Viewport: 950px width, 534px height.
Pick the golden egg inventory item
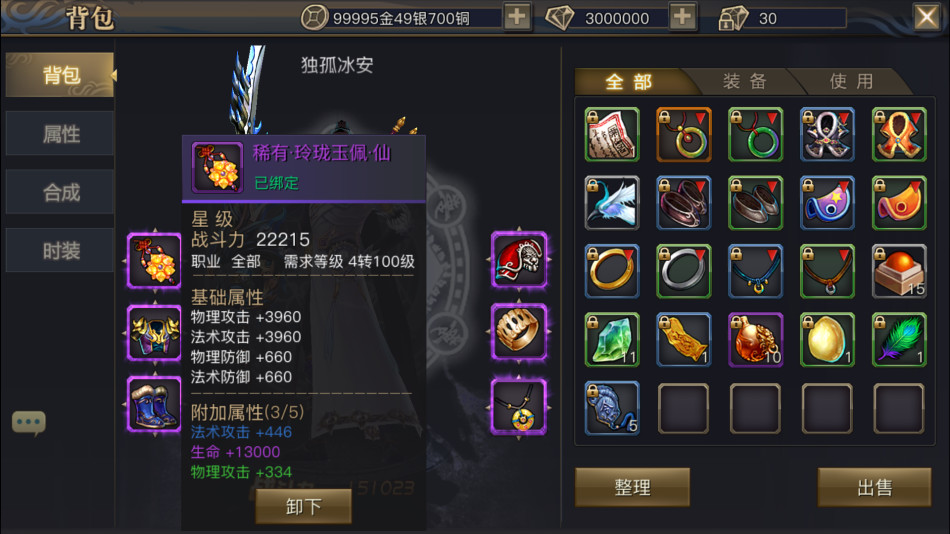[827, 340]
